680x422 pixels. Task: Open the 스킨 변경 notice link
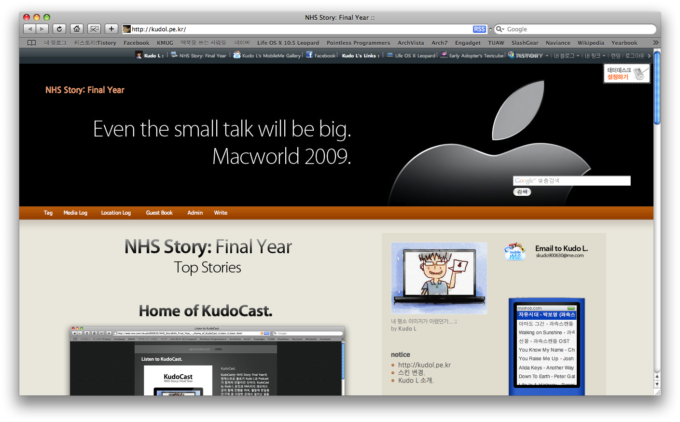point(412,373)
